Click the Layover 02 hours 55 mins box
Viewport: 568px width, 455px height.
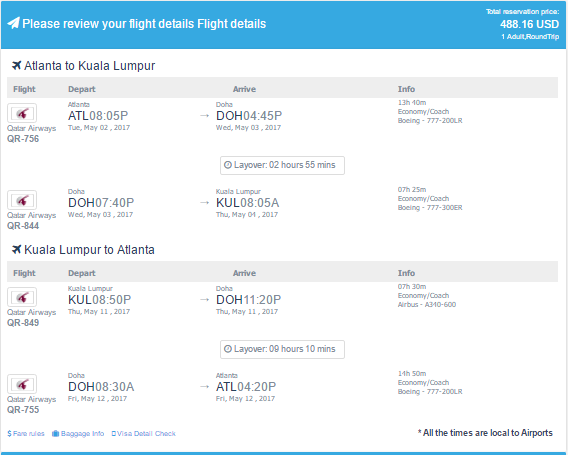click(x=282, y=165)
